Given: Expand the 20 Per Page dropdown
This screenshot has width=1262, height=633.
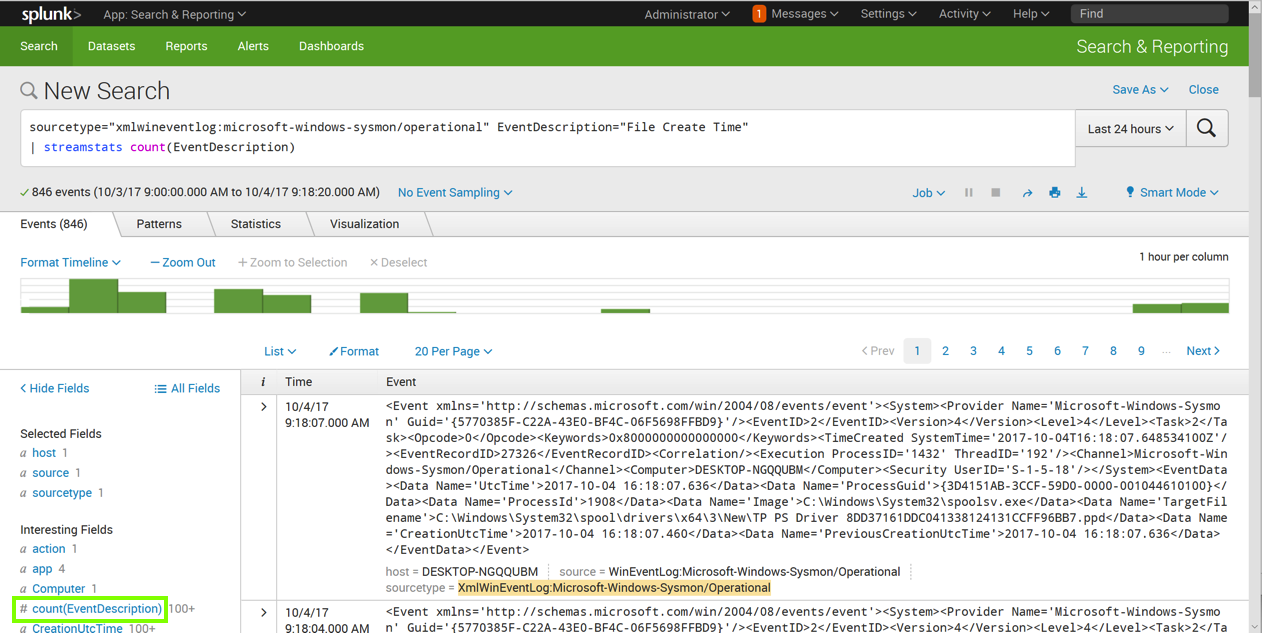Looking at the screenshot, I should 453,351.
